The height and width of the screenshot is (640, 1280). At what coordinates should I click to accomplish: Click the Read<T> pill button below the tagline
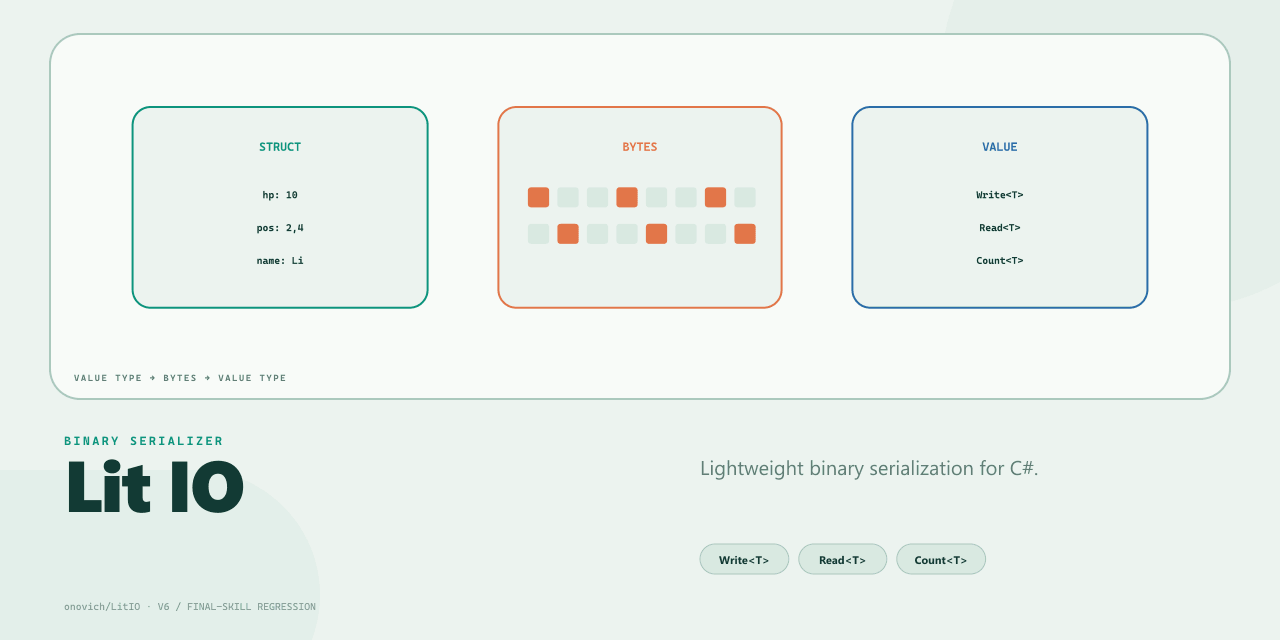tap(842, 559)
